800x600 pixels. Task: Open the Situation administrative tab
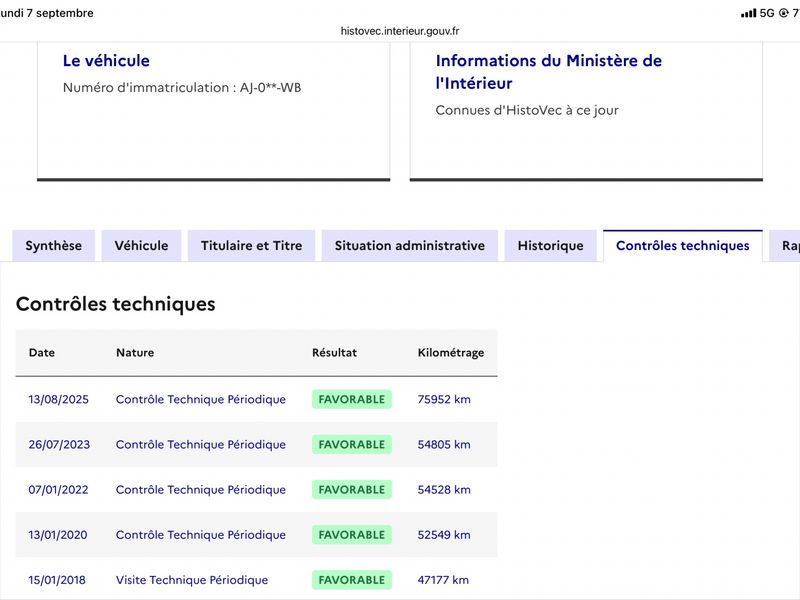[x=410, y=245]
